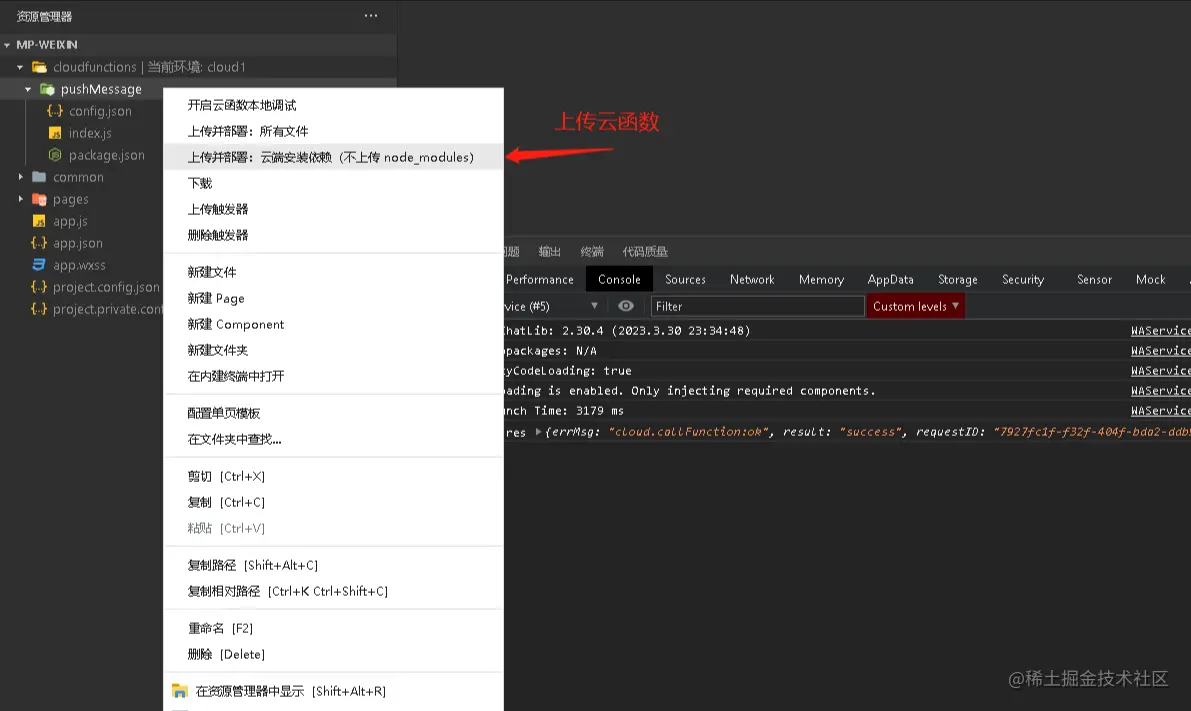Select 删除触发器 in the context menu
Viewport: 1191px width, 711px height.
[333, 235]
